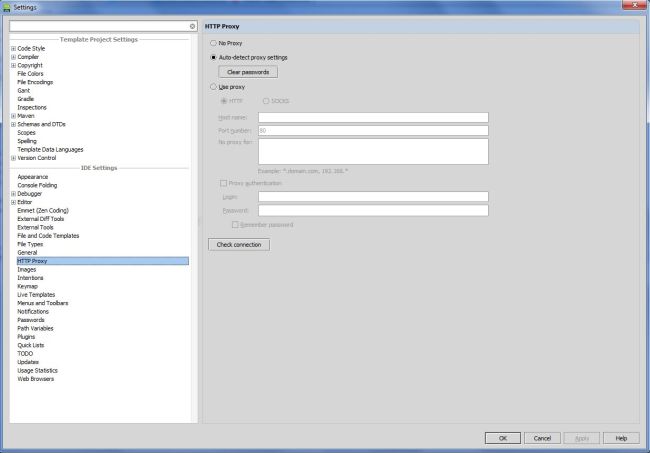Screen dimensions: 650x453
Task: Open Keymap settings
Action: pyautogui.click(x=27, y=286)
